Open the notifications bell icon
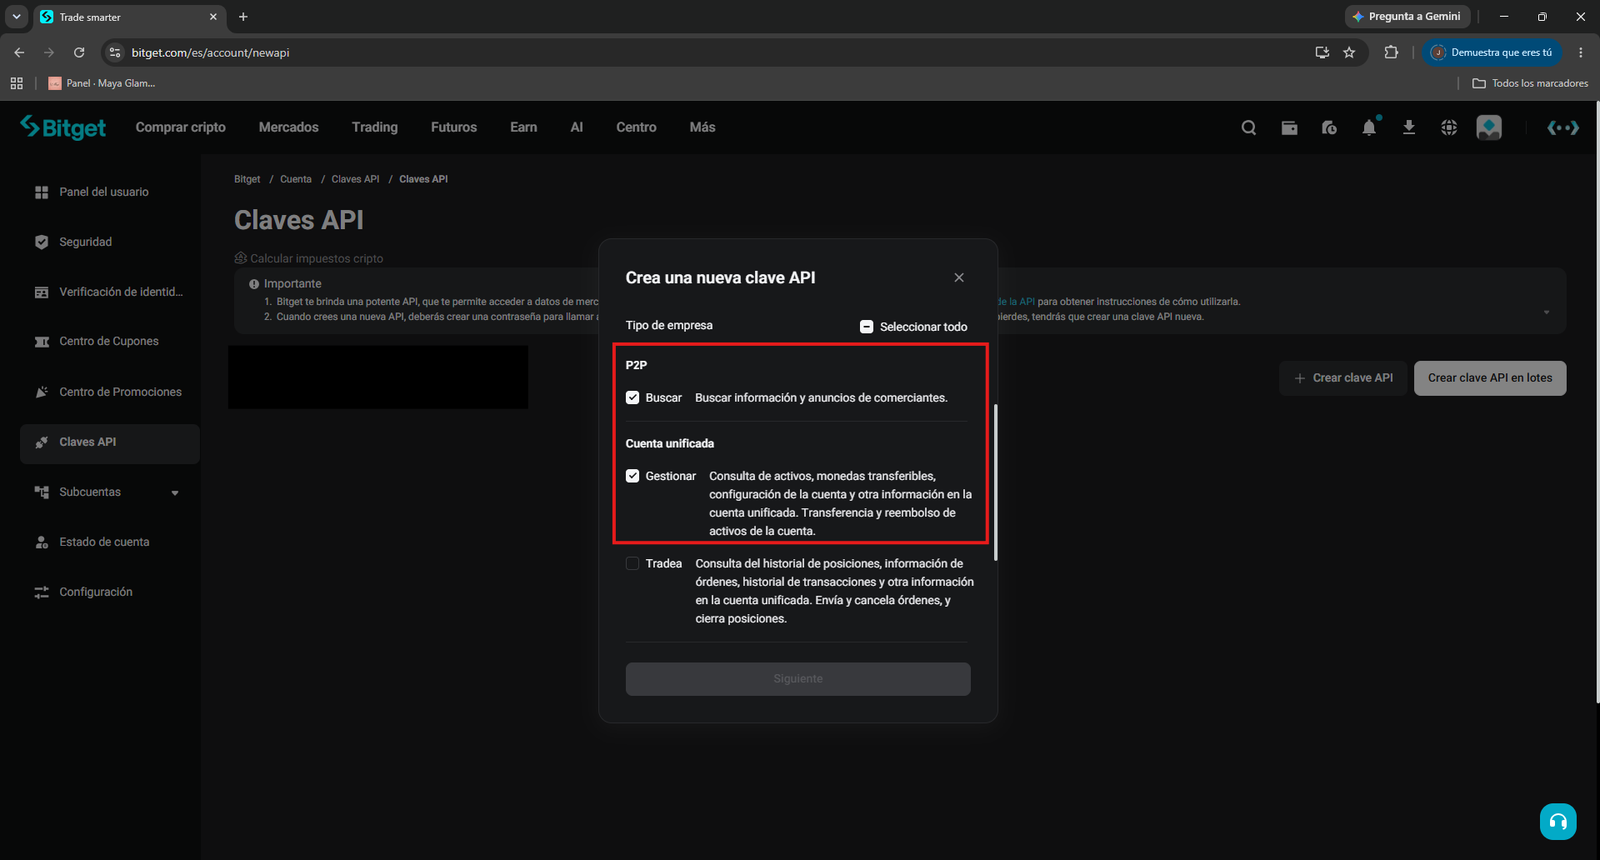 (1369, 127)
